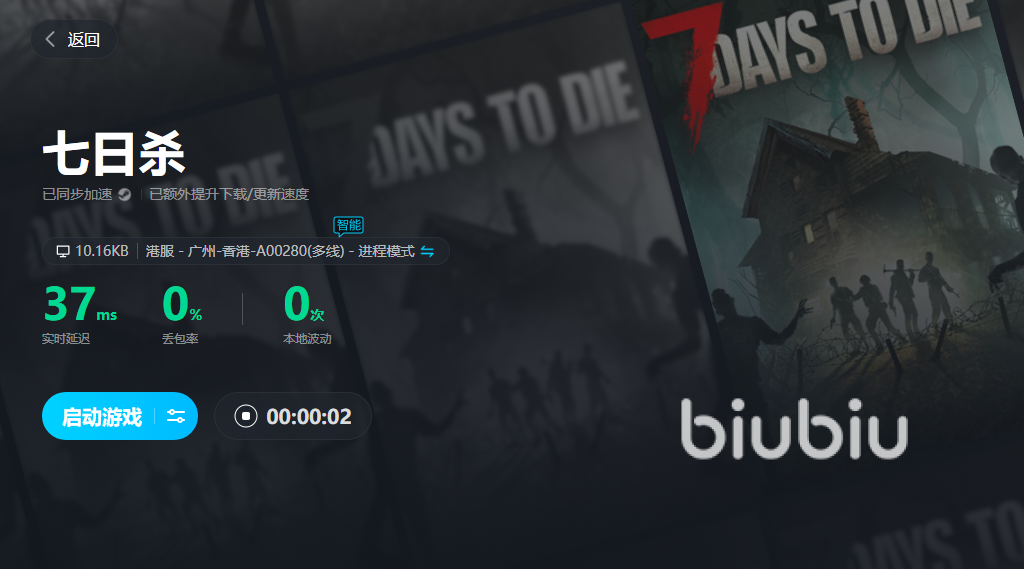Go back via the 返回 label

pos(84,40)
